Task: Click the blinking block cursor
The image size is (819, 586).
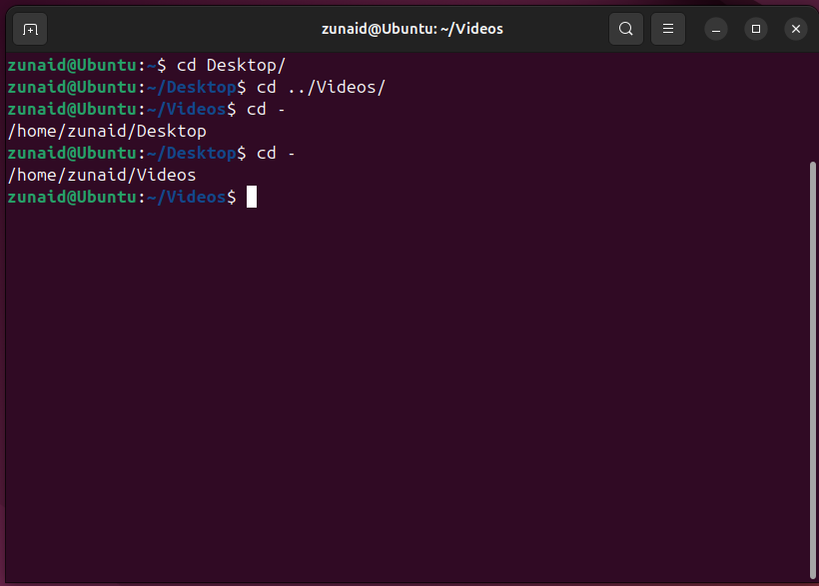Action: [252, 197]
